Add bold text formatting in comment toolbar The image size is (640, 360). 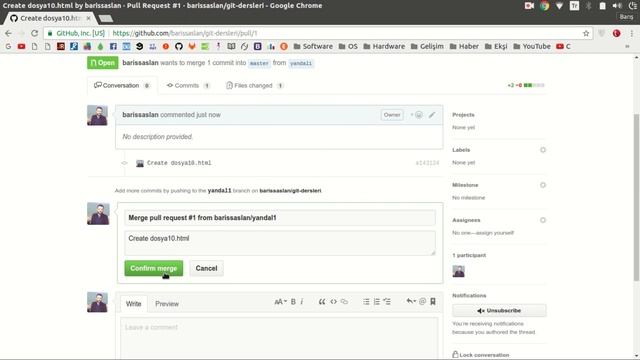pos(293,302)
